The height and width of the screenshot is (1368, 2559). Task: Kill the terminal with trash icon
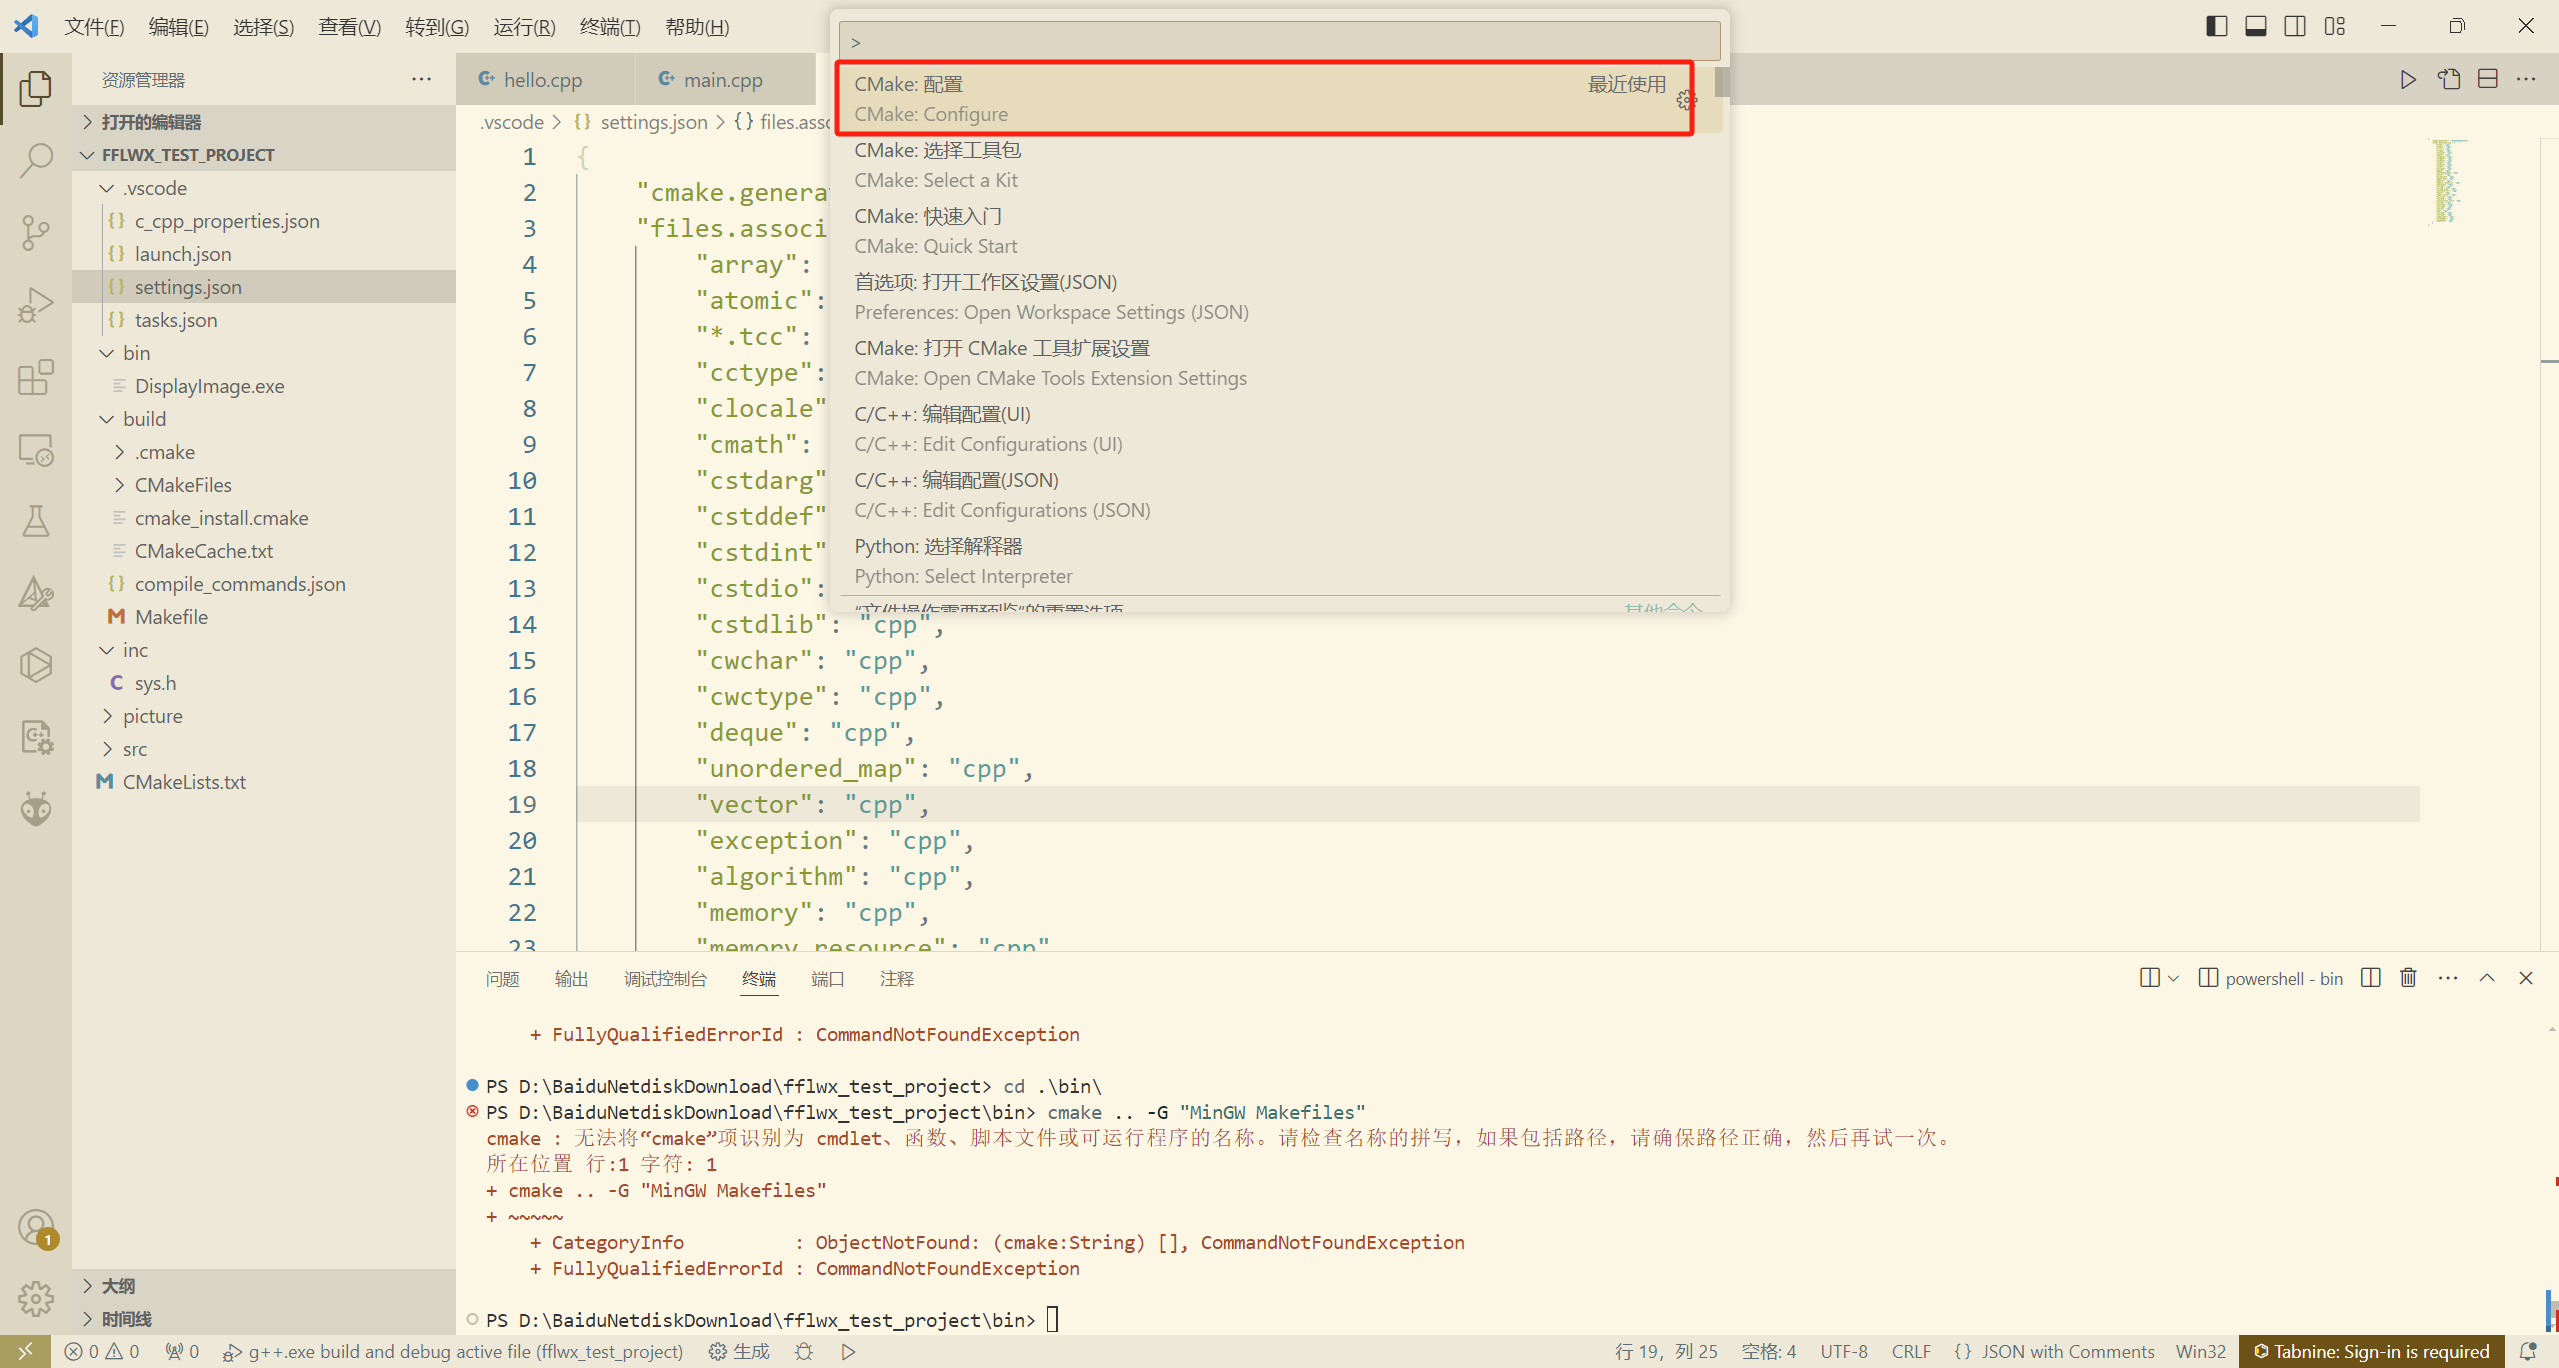[x=2408, y=978]
